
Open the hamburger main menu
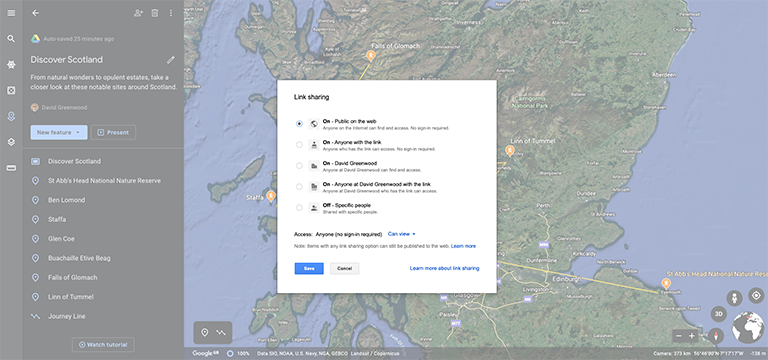point(11,13)
